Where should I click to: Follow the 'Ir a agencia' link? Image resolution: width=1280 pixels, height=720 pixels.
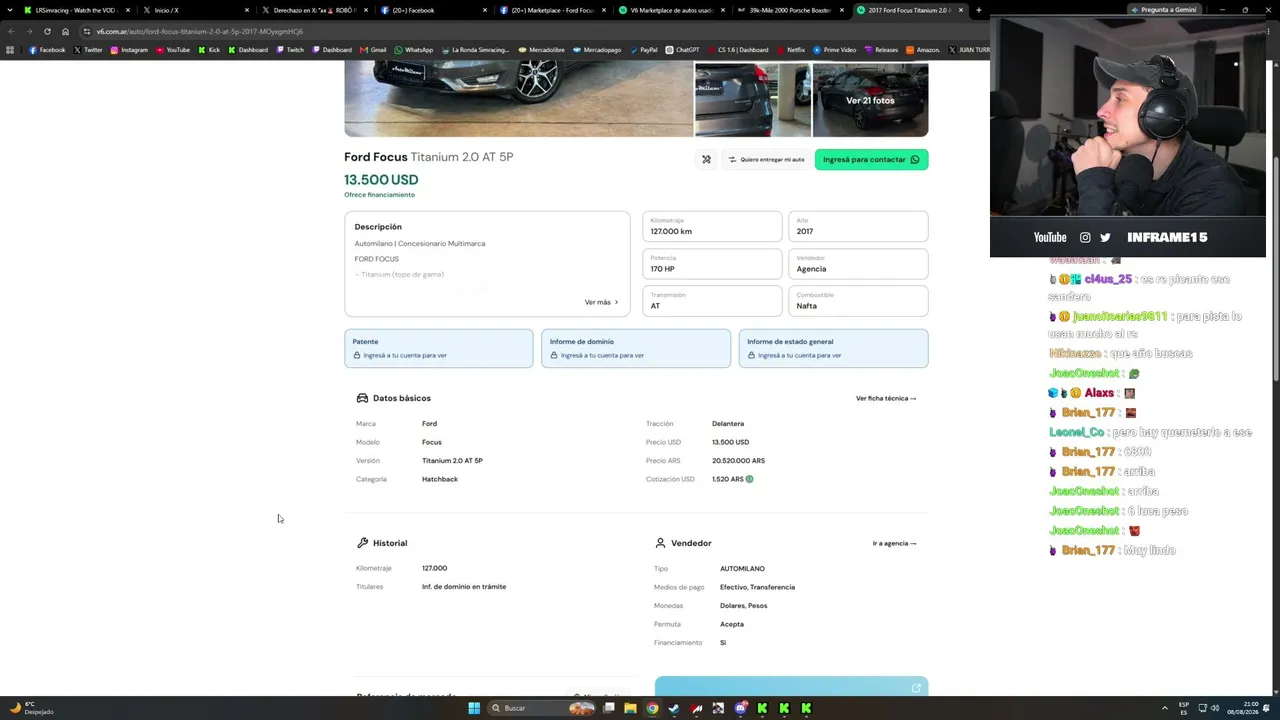click(894, 543)
